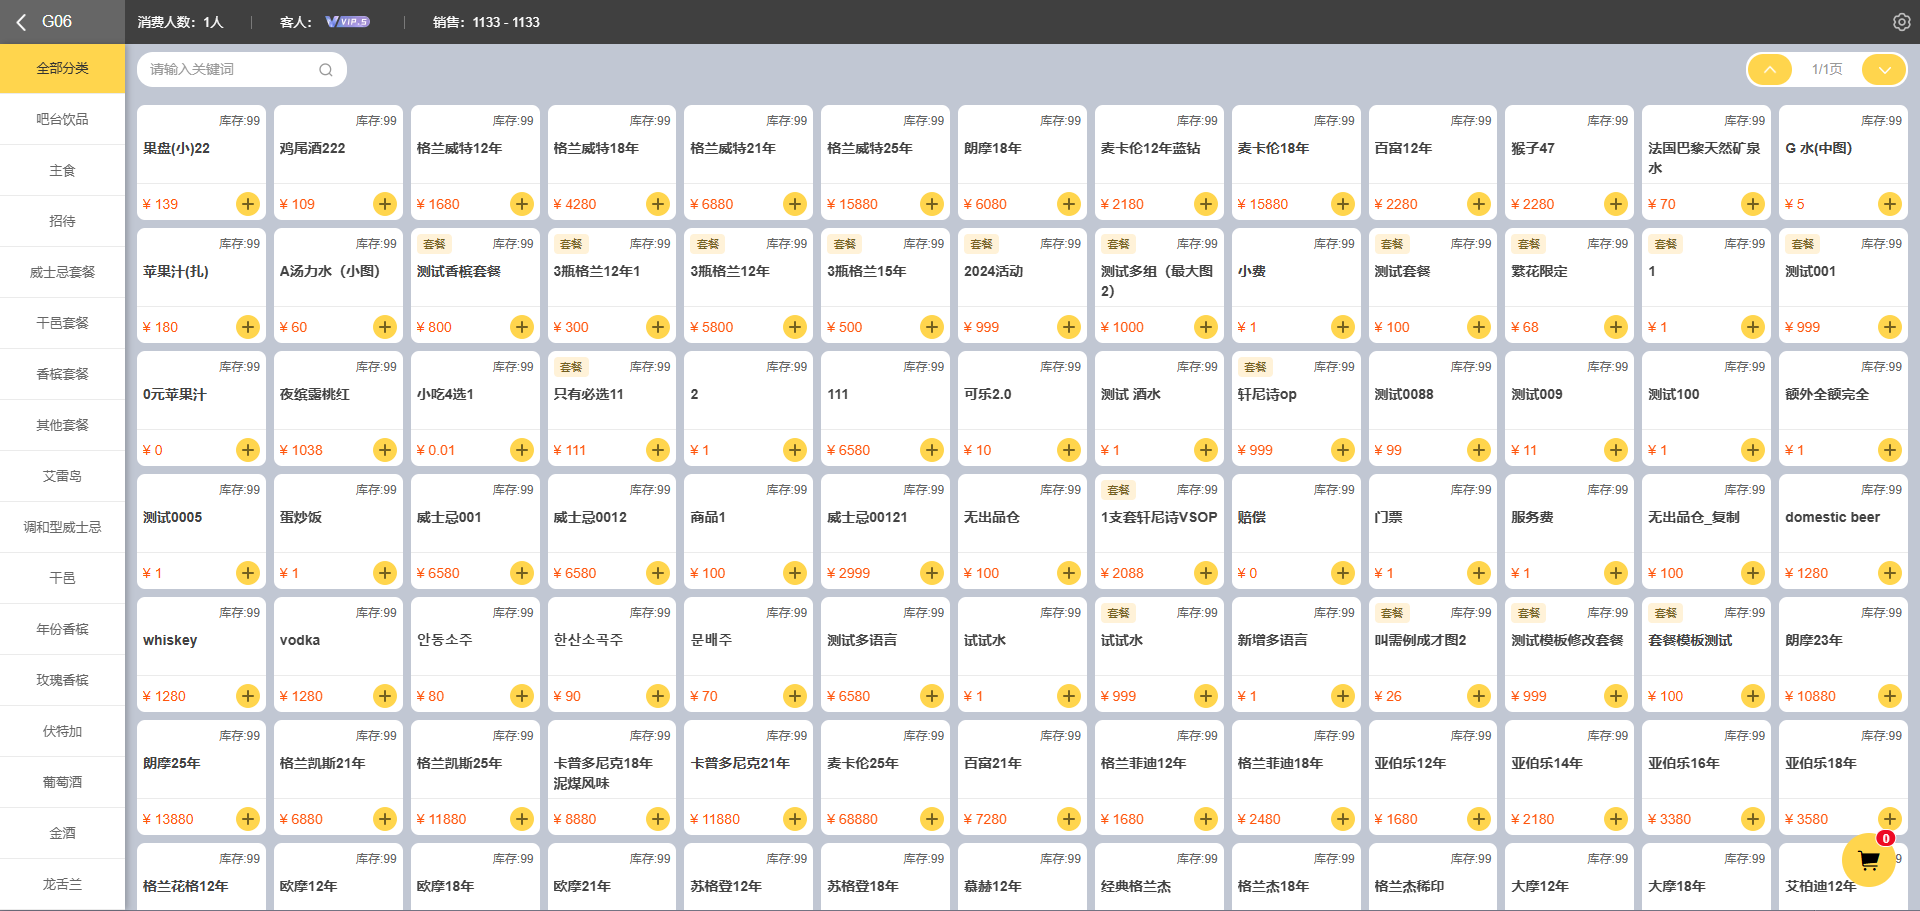Add vodka with plus icon
Viewport: 1920px width, 911px height.
tap(384, 696)
